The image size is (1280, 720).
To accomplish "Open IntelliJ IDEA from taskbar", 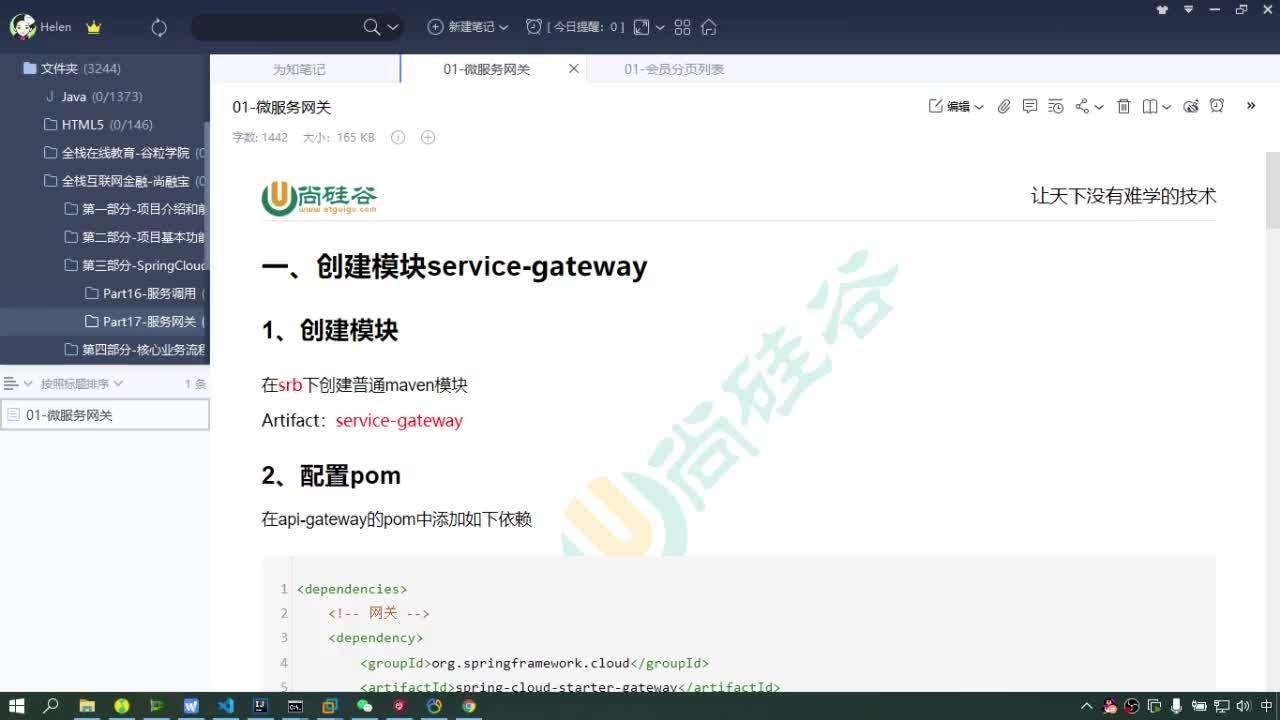I will click(x=260, y=706).
